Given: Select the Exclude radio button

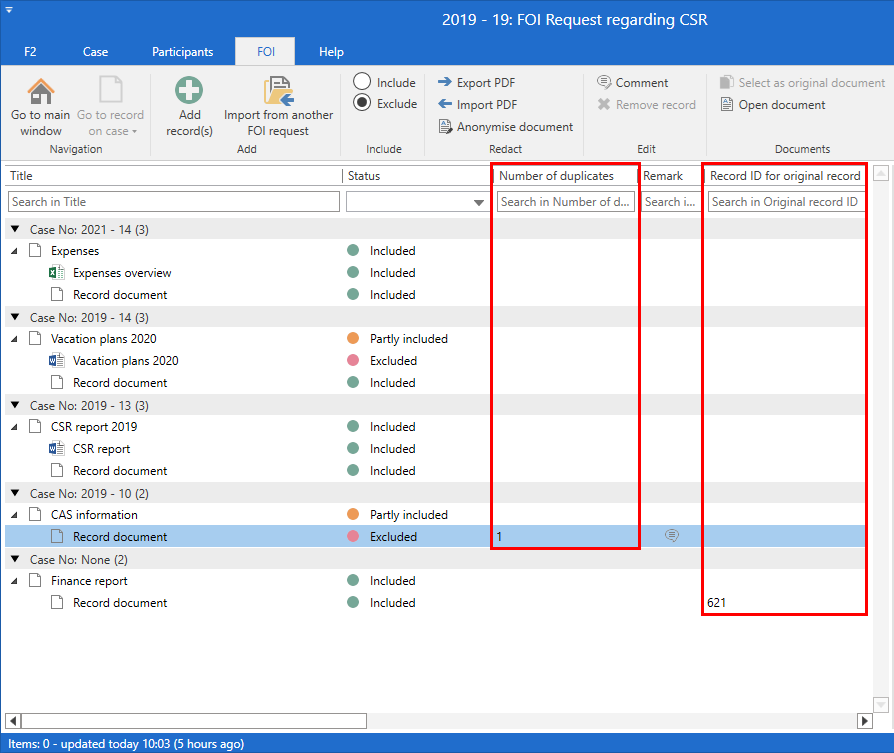Looking at the screenshot, I should [x=362, y=103].
